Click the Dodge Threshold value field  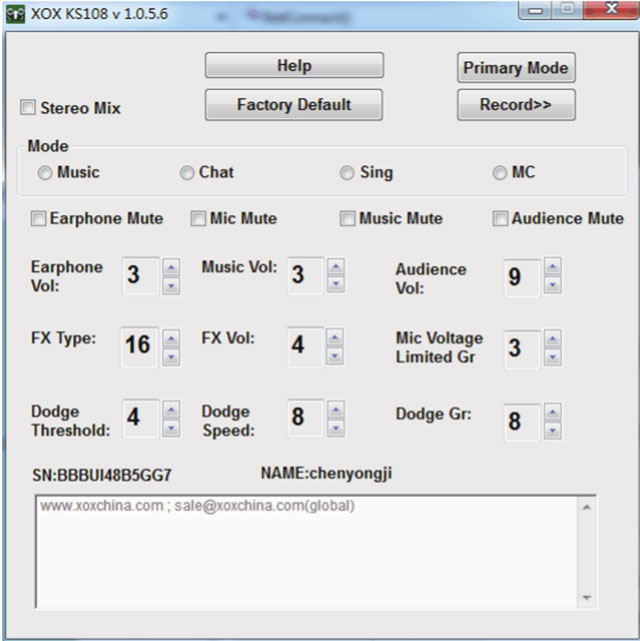point(141,419)
